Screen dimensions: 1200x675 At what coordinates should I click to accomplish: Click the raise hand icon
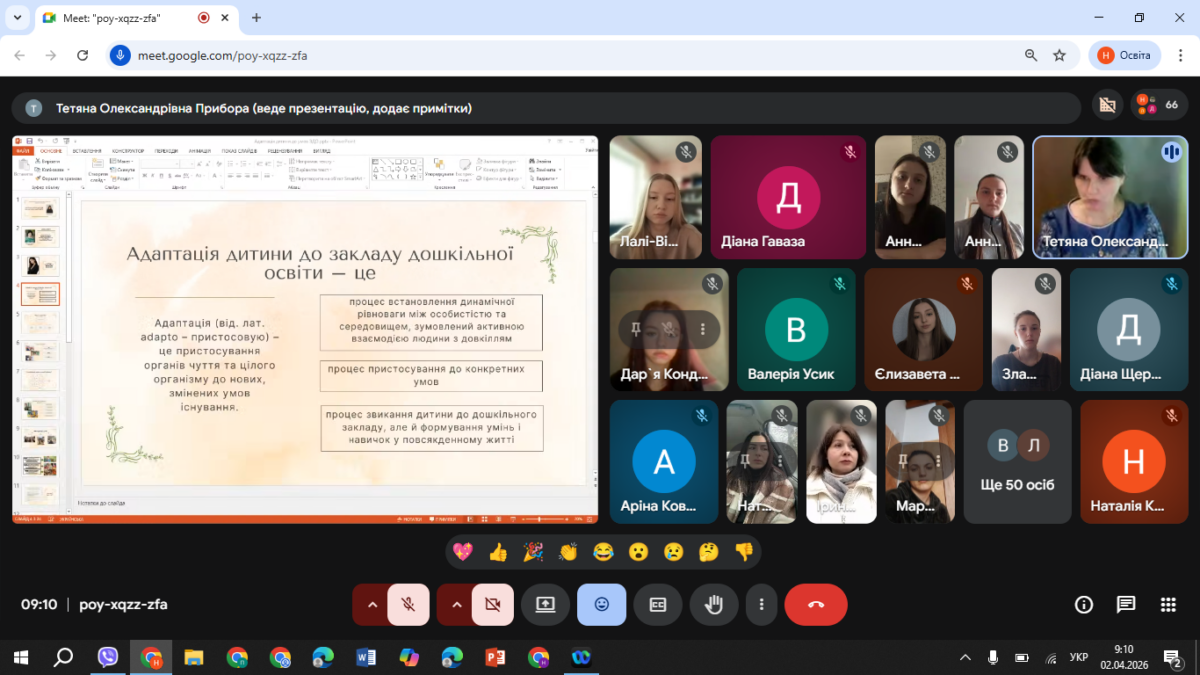714,604
